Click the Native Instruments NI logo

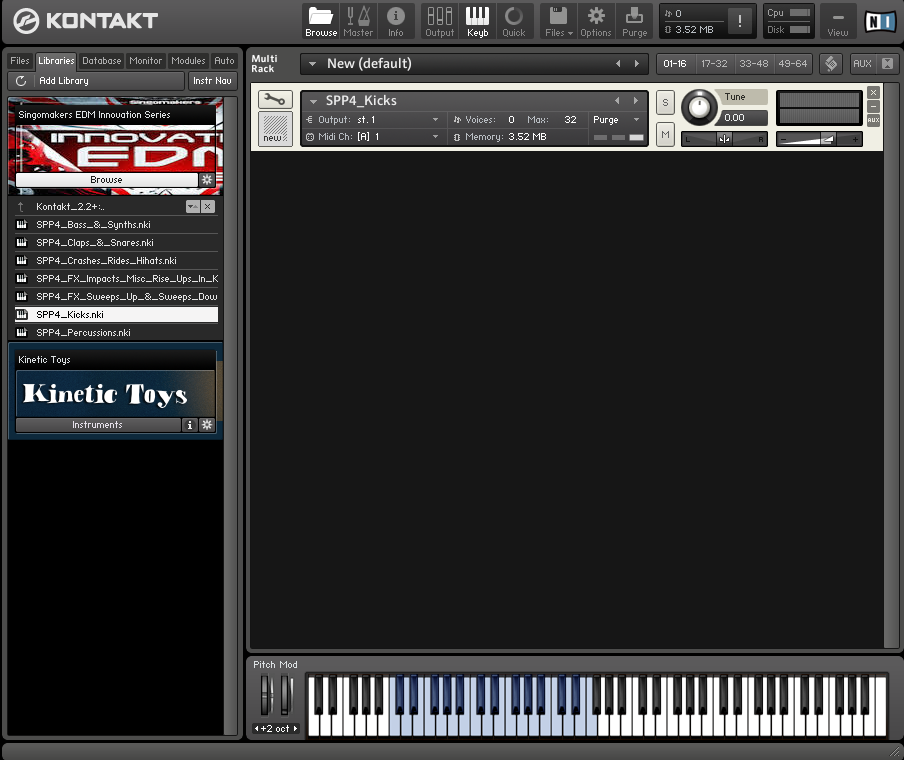click(x=880, y=22)
